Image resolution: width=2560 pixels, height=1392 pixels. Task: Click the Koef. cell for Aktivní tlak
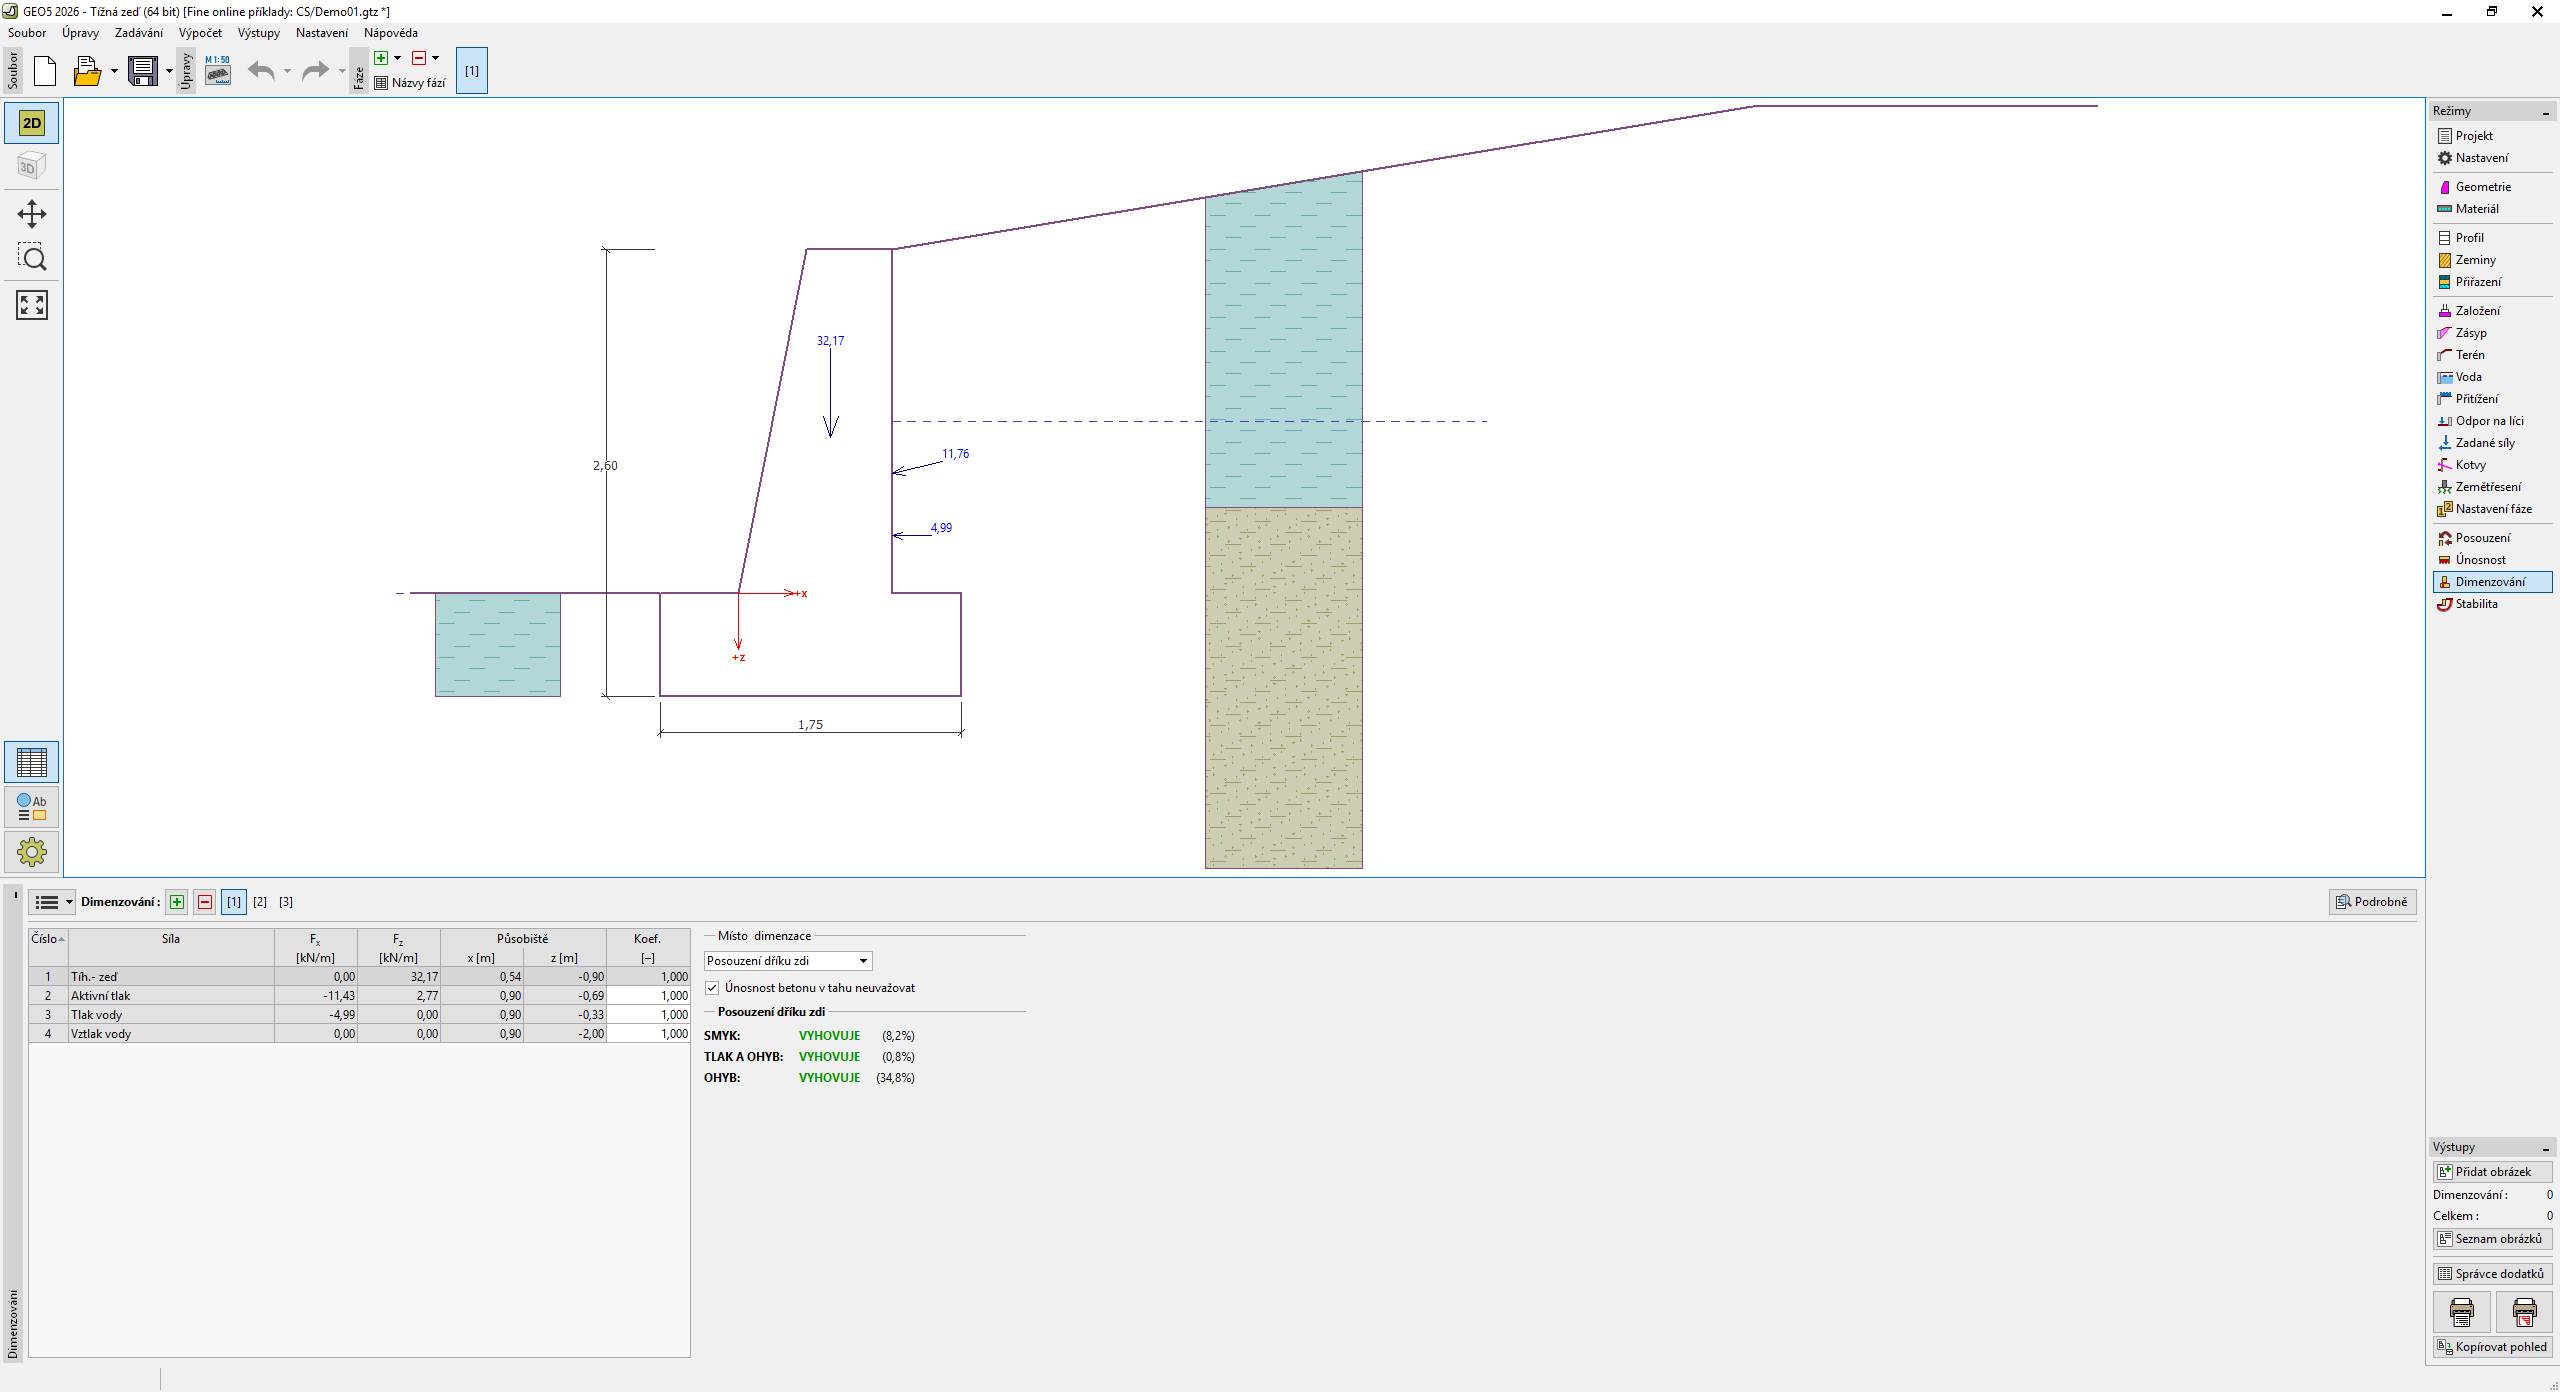(x=648, y=996)
